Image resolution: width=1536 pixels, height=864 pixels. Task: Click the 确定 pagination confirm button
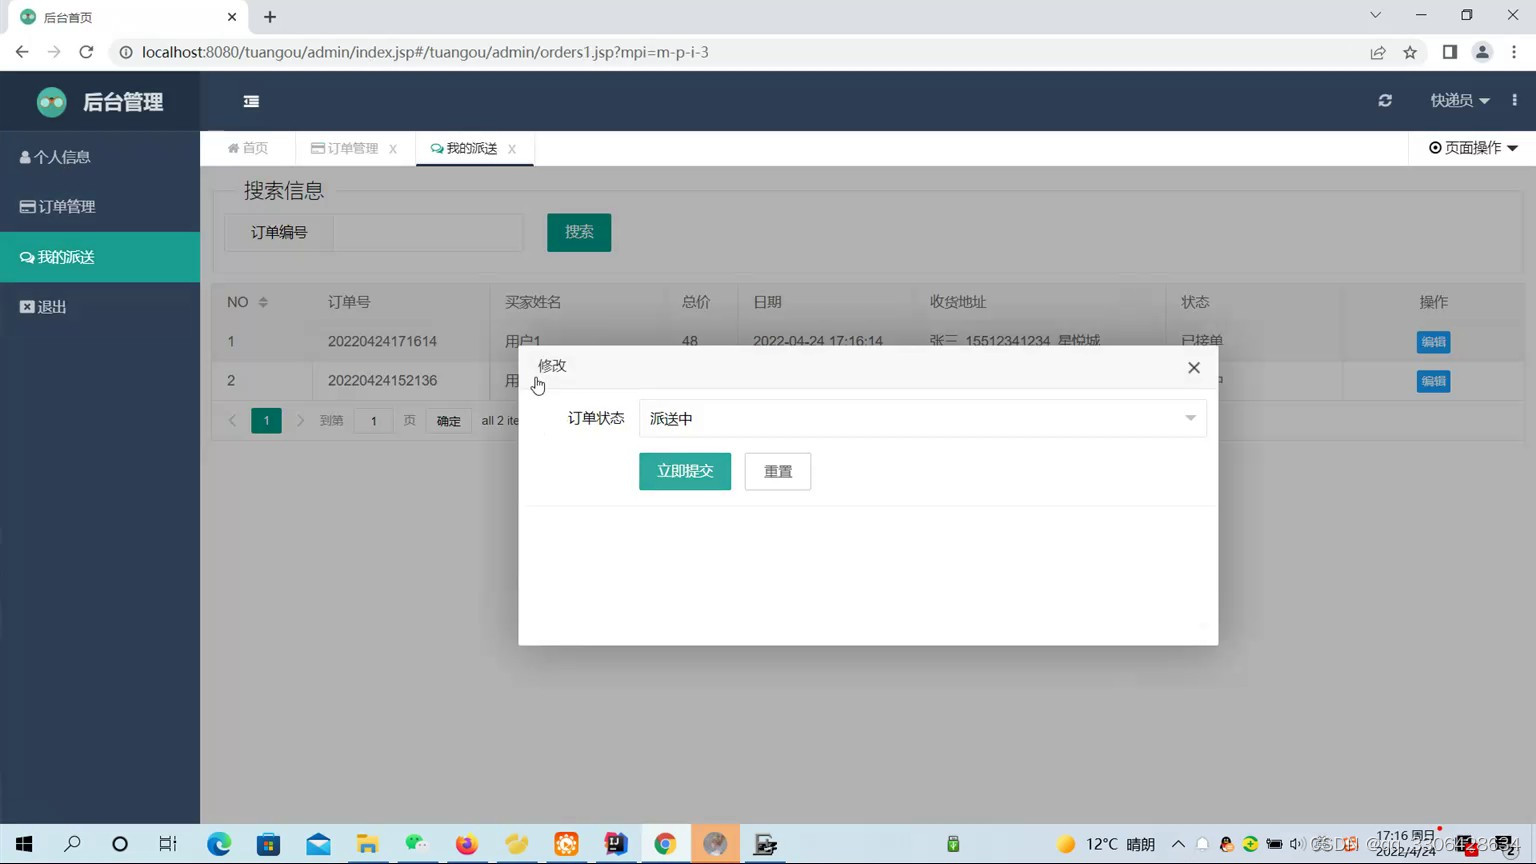448,421
